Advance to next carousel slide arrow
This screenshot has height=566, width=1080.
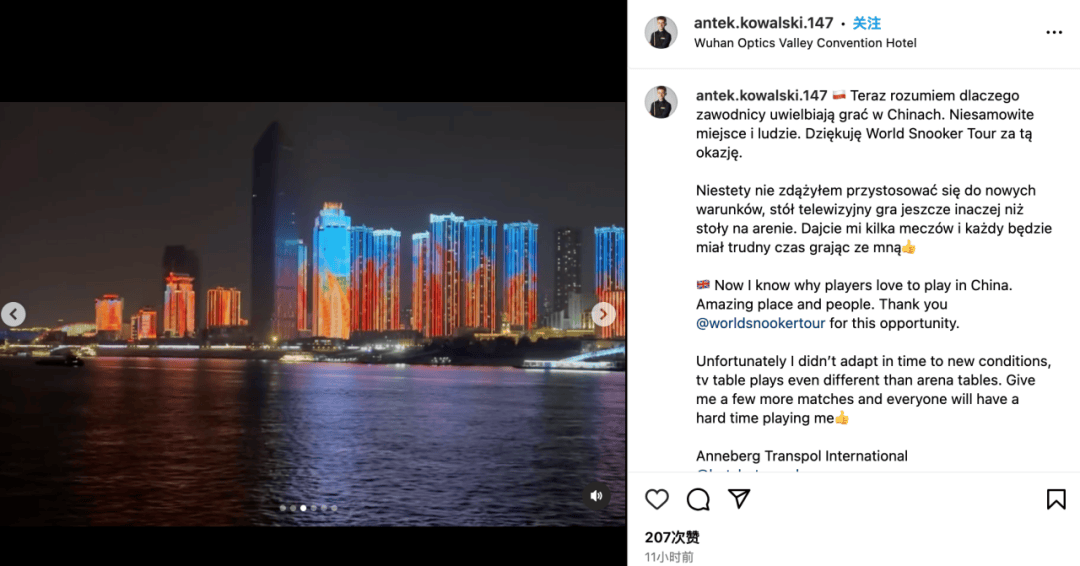(603, 314)
